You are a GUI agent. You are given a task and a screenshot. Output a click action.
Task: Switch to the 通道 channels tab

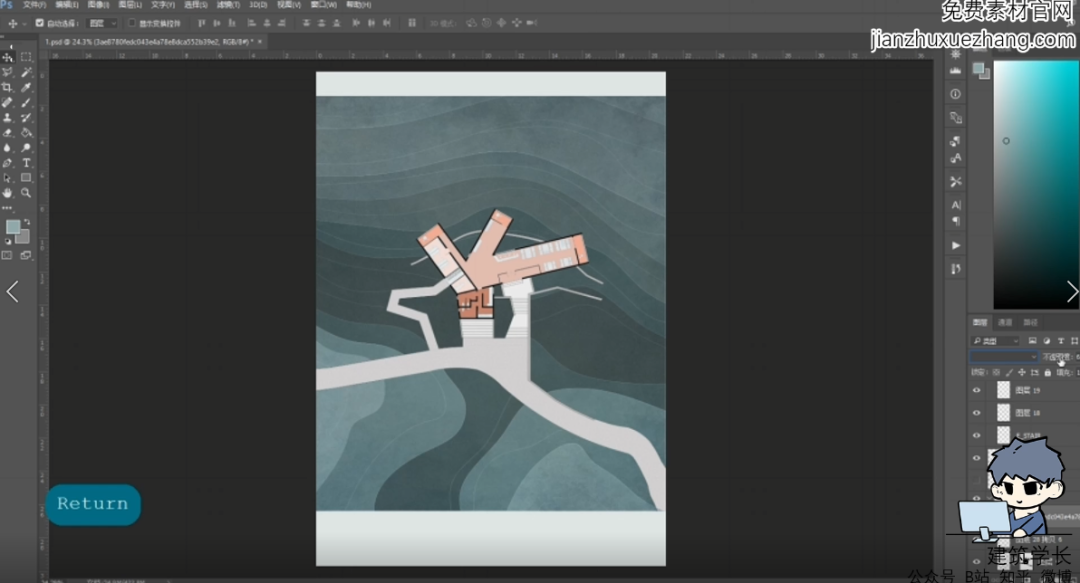point(1005,323)
